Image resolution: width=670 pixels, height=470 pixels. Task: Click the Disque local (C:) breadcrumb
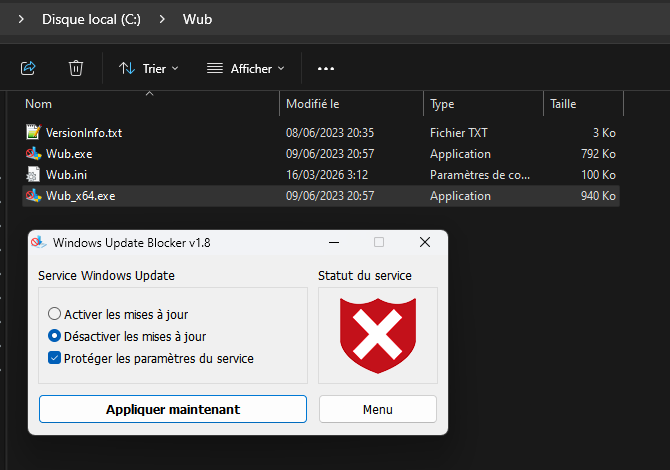point(91,19)
